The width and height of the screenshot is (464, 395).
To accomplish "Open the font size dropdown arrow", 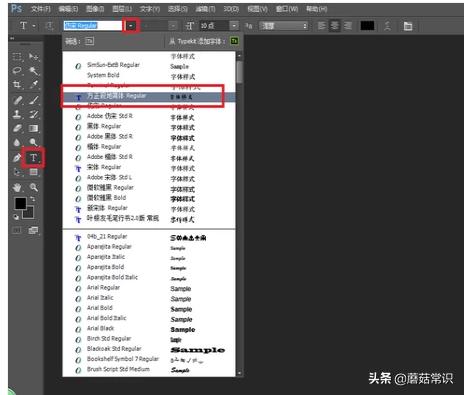I will (x=234, y=26).
